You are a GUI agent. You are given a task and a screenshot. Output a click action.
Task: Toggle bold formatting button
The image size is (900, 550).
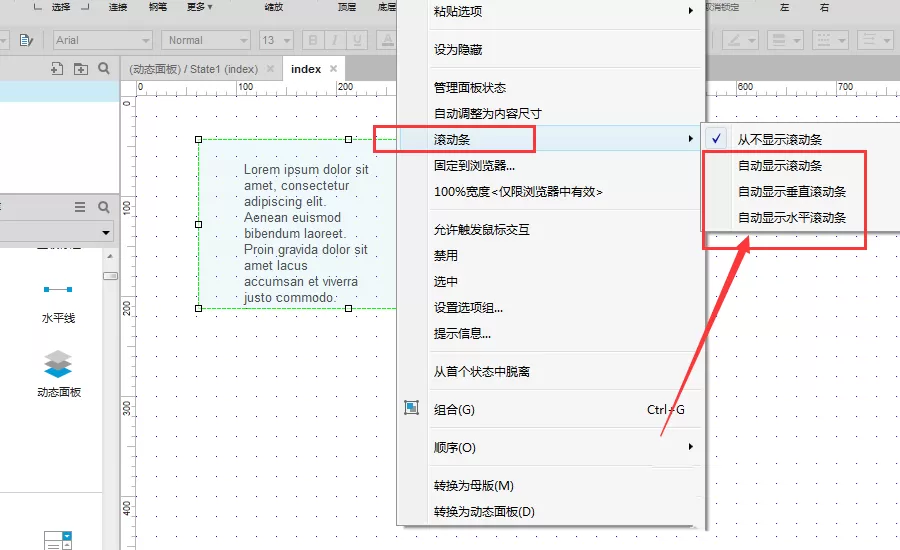pos(313,40)
